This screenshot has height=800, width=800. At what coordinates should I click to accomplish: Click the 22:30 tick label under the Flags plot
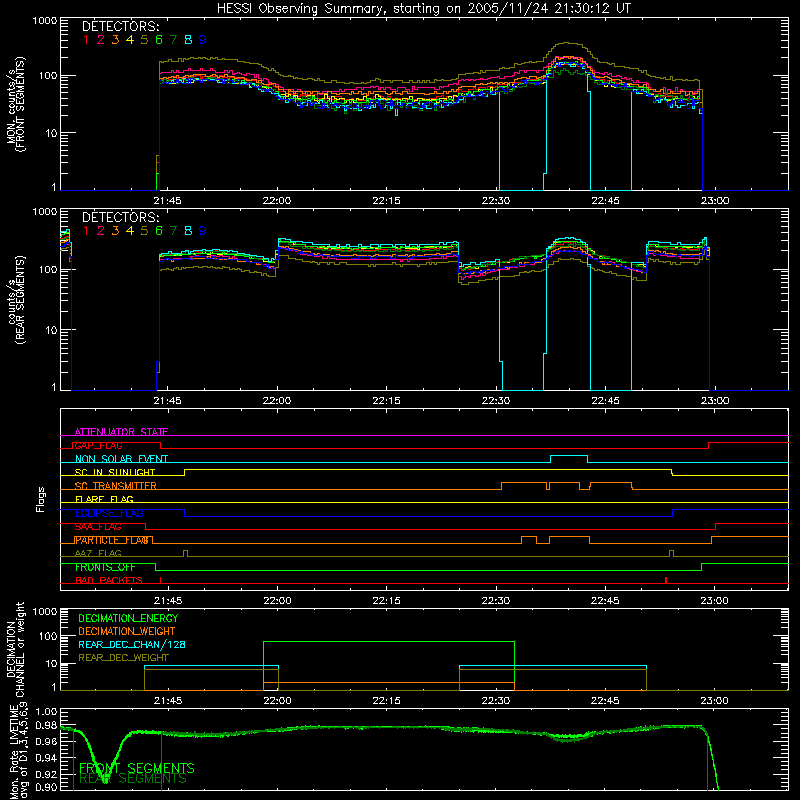(495, 601)
